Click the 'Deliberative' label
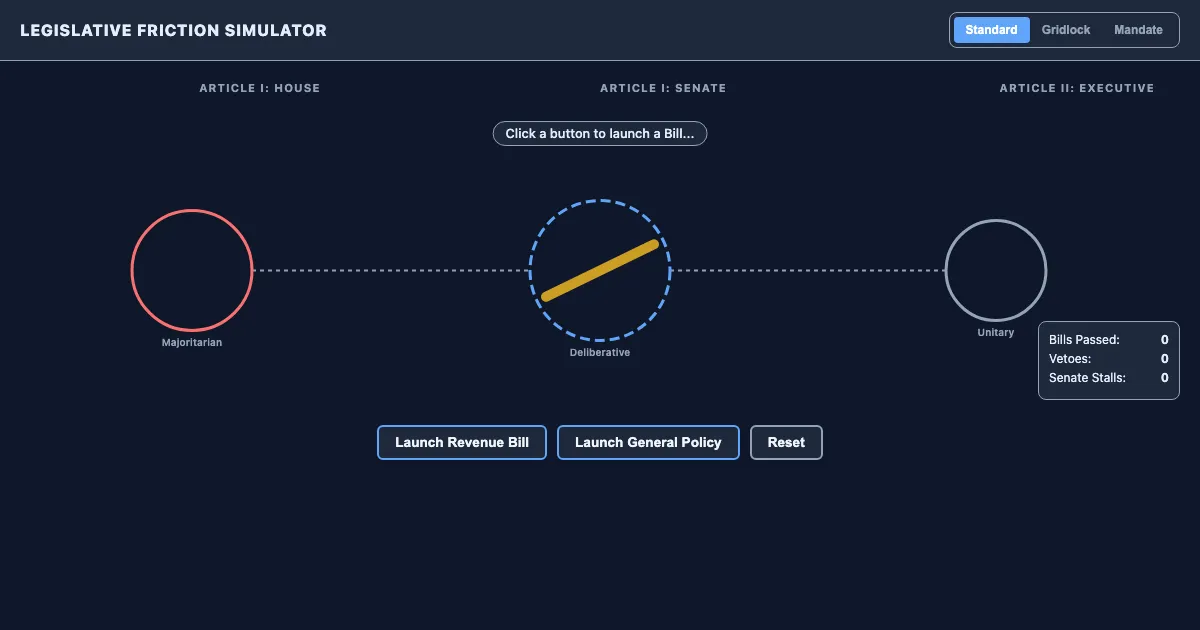This screenshot has height=630, width=1200. coord(600,353)
